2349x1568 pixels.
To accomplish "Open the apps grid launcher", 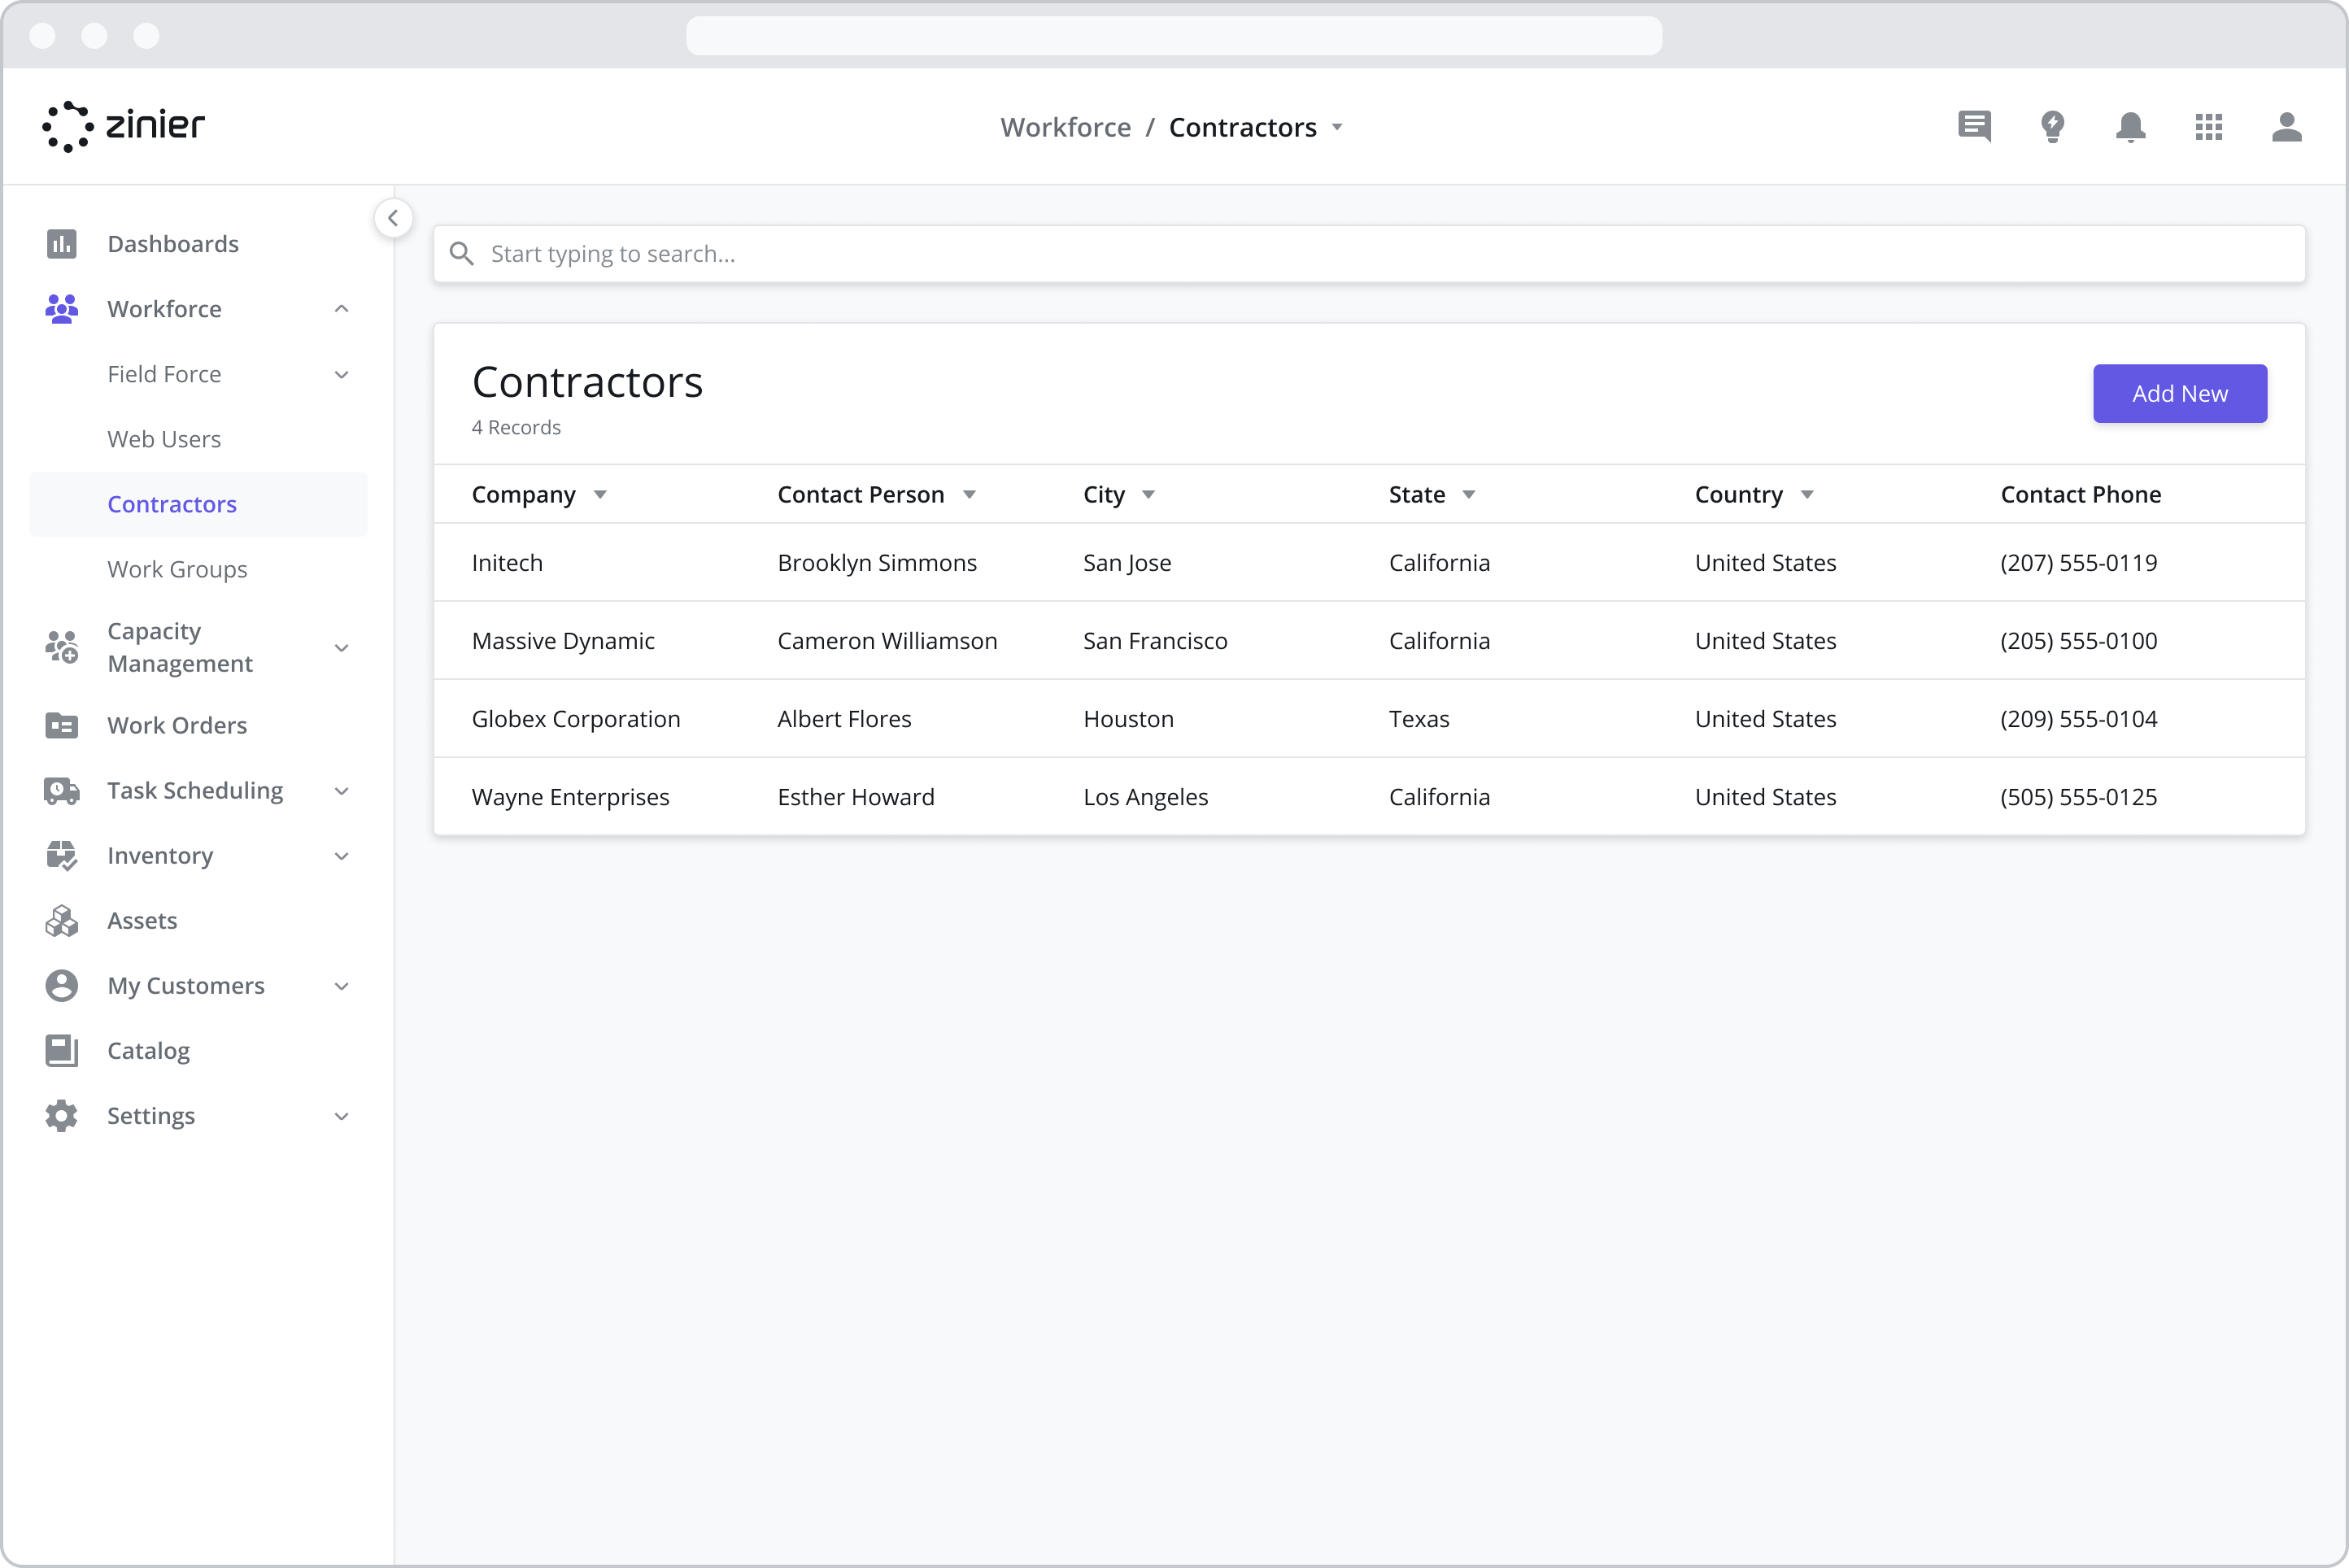I will pyautogui.click(x=2208, y=127).
